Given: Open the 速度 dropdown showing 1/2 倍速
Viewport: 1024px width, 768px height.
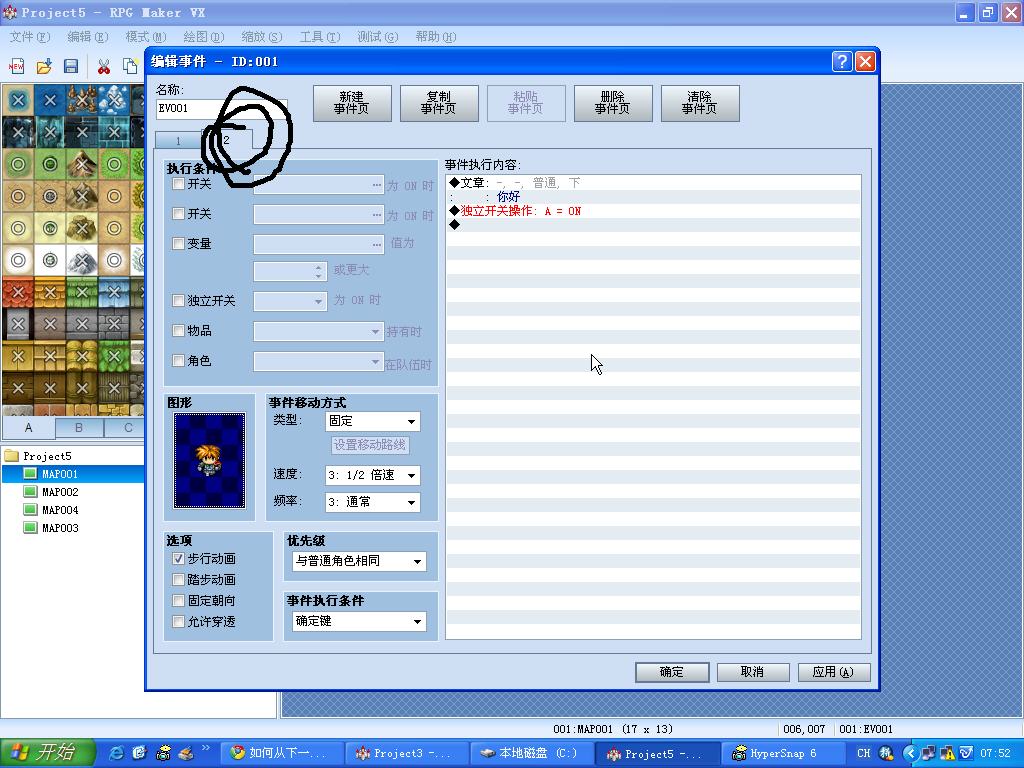Looking at the screenshot, I should 372,475.
